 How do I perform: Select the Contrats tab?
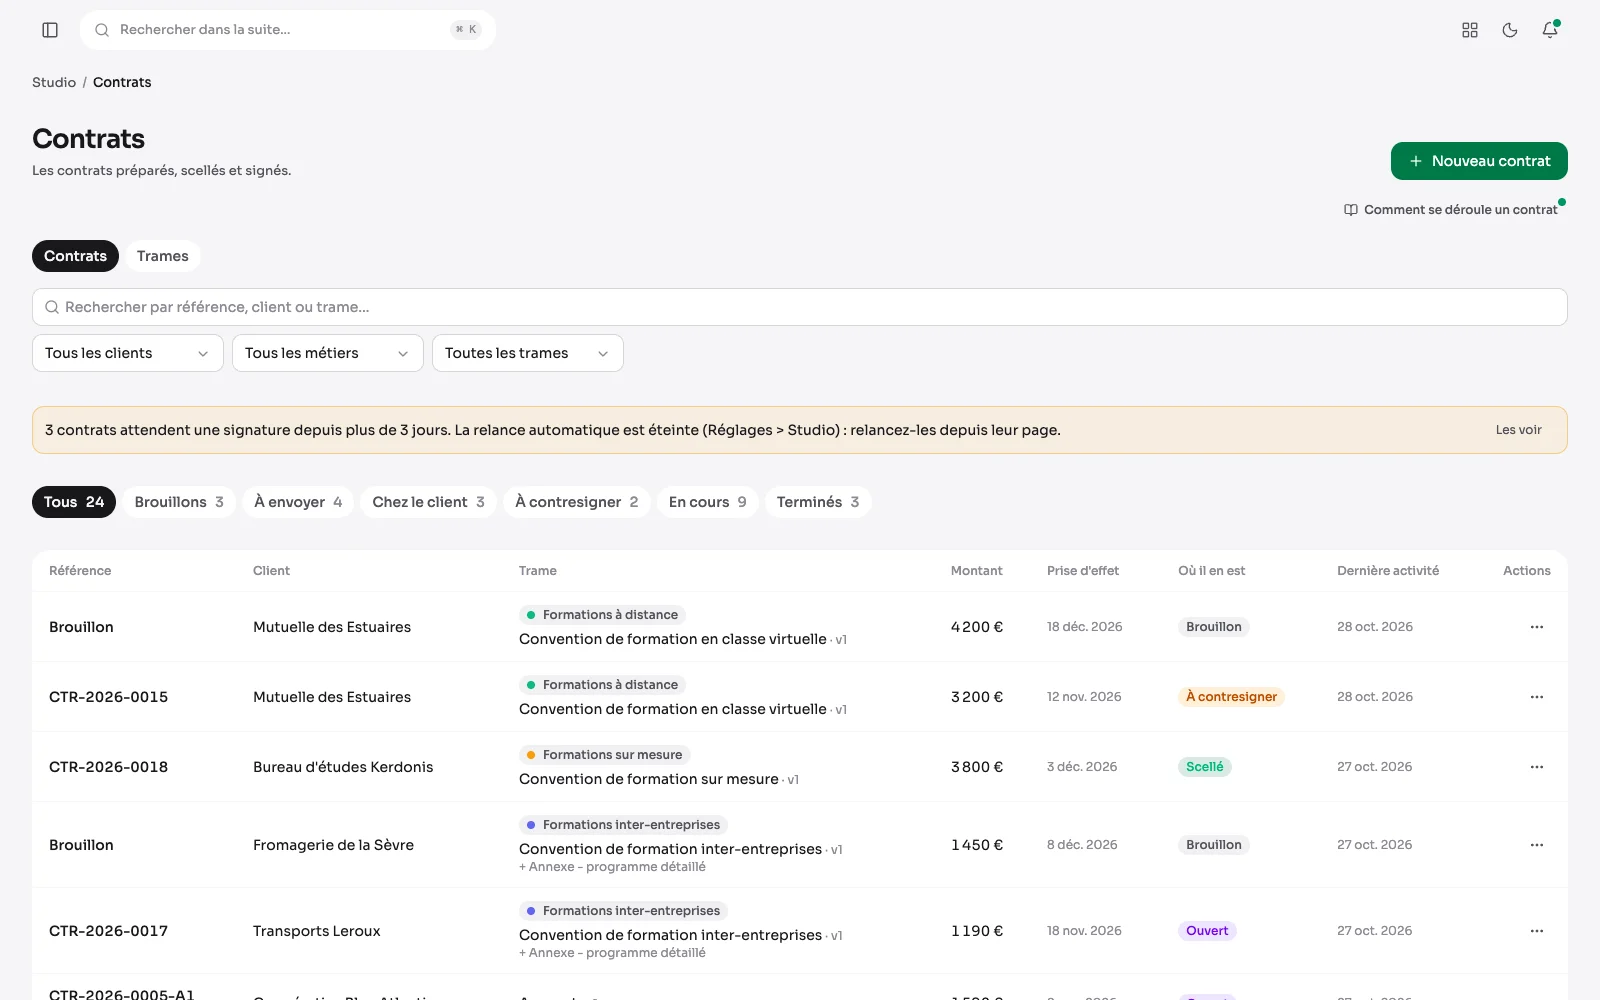[75, 256]
